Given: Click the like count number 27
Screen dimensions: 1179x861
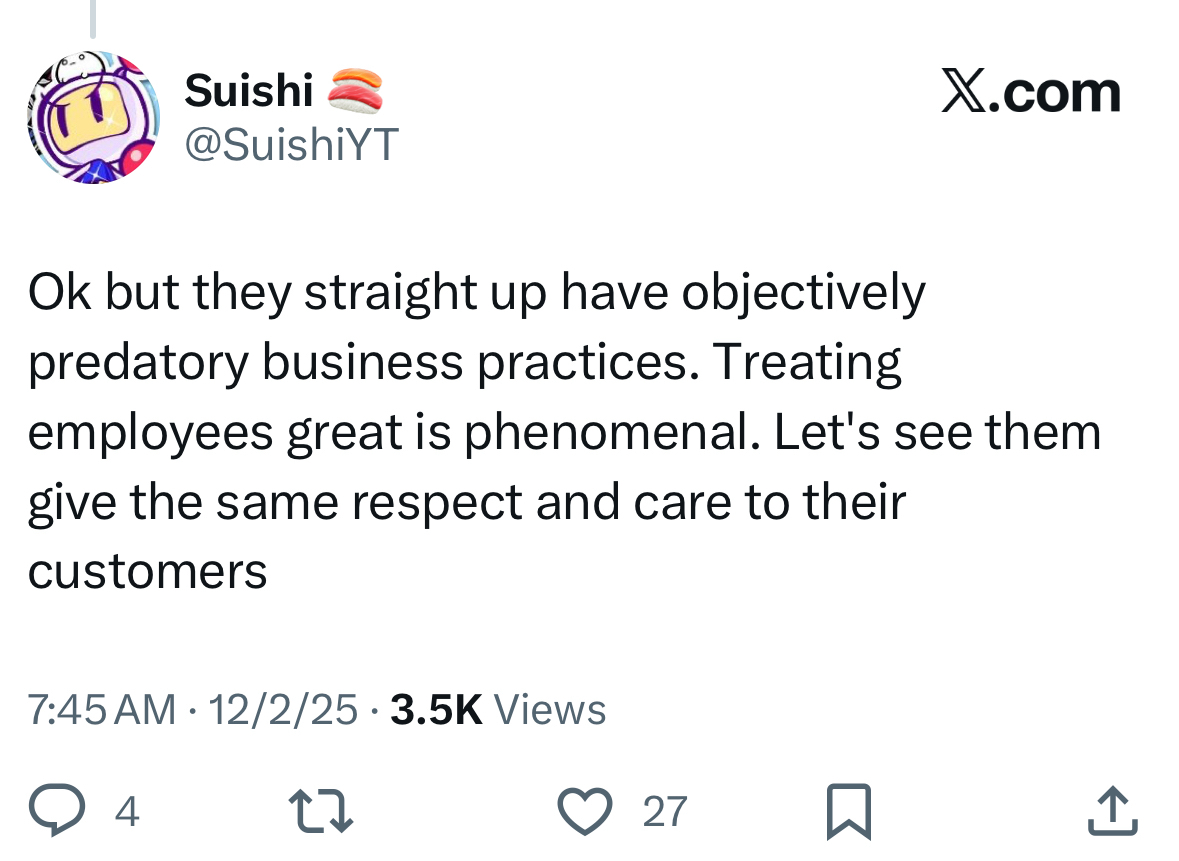Looking at the screenshot, I should (x=665, y=811).
